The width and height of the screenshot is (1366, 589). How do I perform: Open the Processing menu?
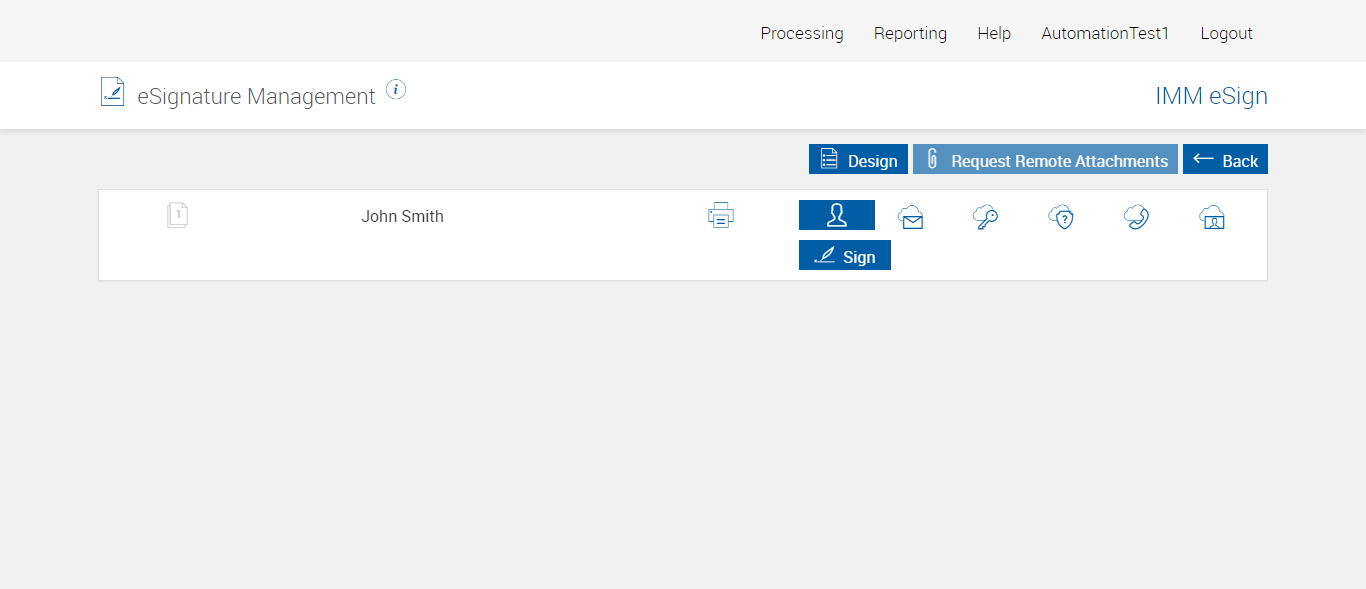point(802,33)
